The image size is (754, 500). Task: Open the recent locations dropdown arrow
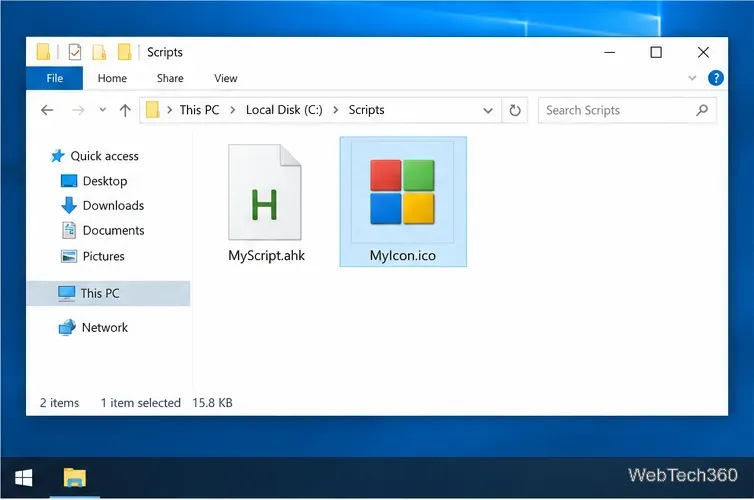click(x=102, y=110)
